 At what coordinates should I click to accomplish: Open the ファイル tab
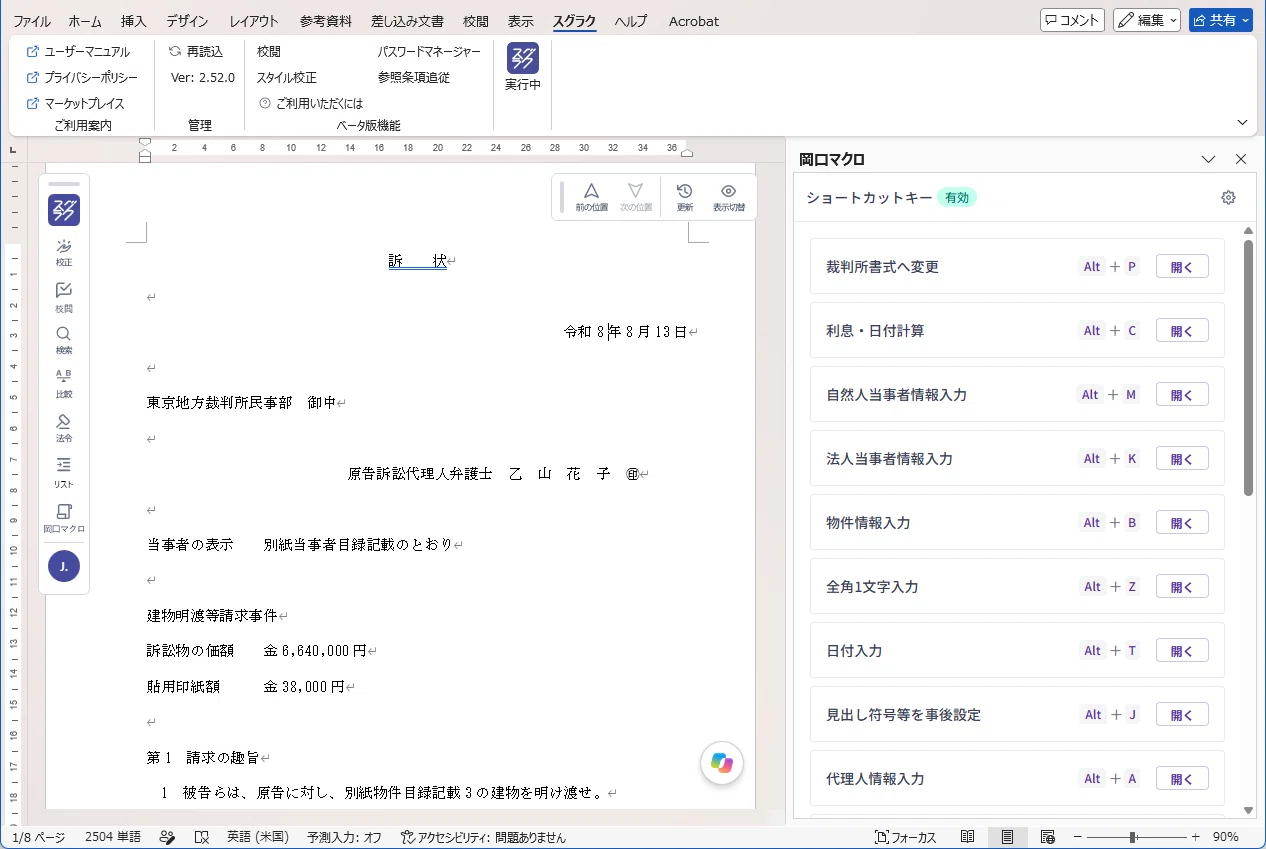pyautogui.click(x=32, y=21)
